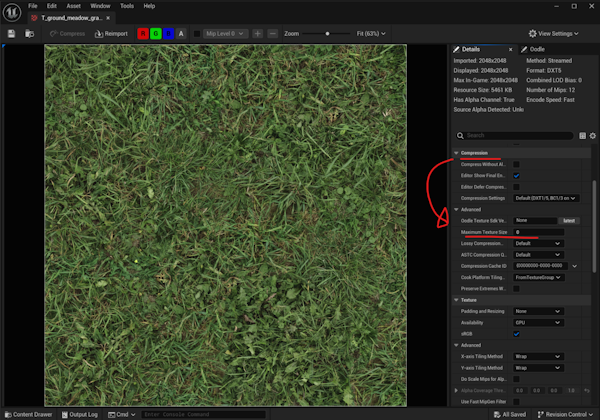Toggle the alpha channel A button
The image size is (600, 420).
point(181,34)
